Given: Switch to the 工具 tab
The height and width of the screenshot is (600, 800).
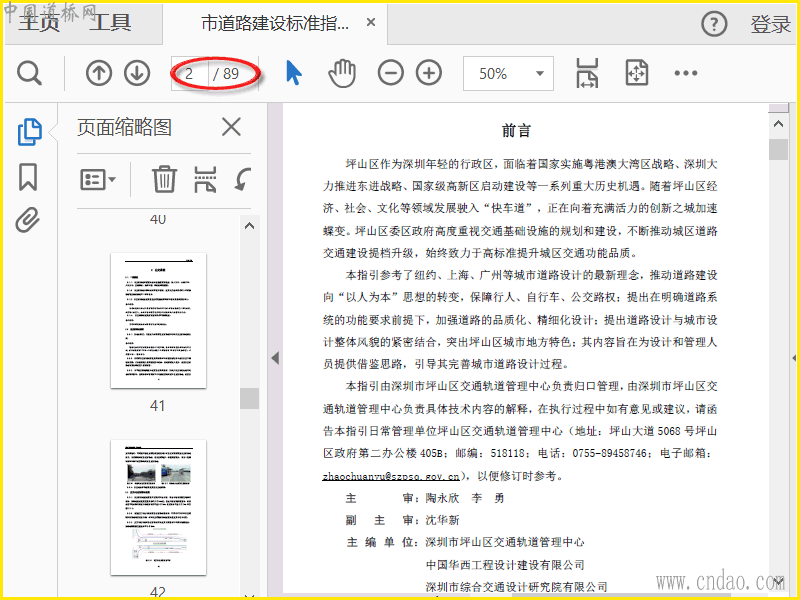Looking at the screenshot, I should pyautogui.click(x=110, y=23).
